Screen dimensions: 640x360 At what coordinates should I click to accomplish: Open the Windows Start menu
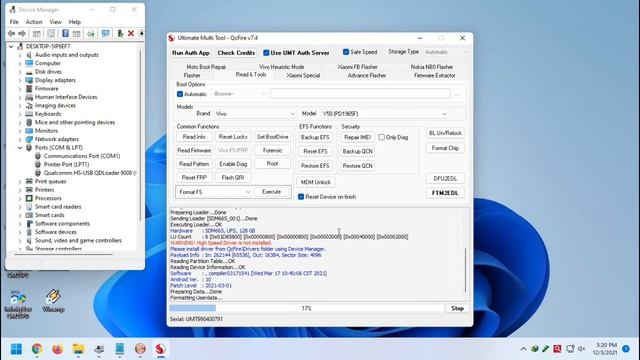point(16,349)
